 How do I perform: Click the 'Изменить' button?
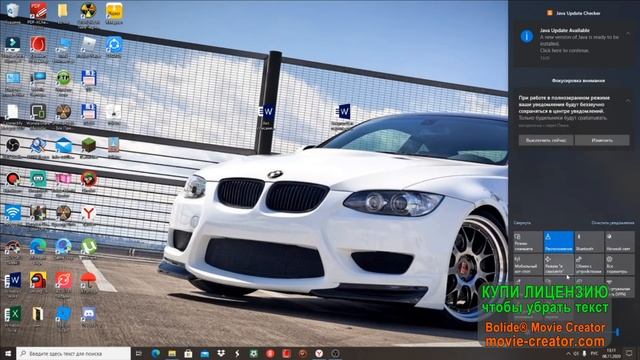click(x=602, y=140)
